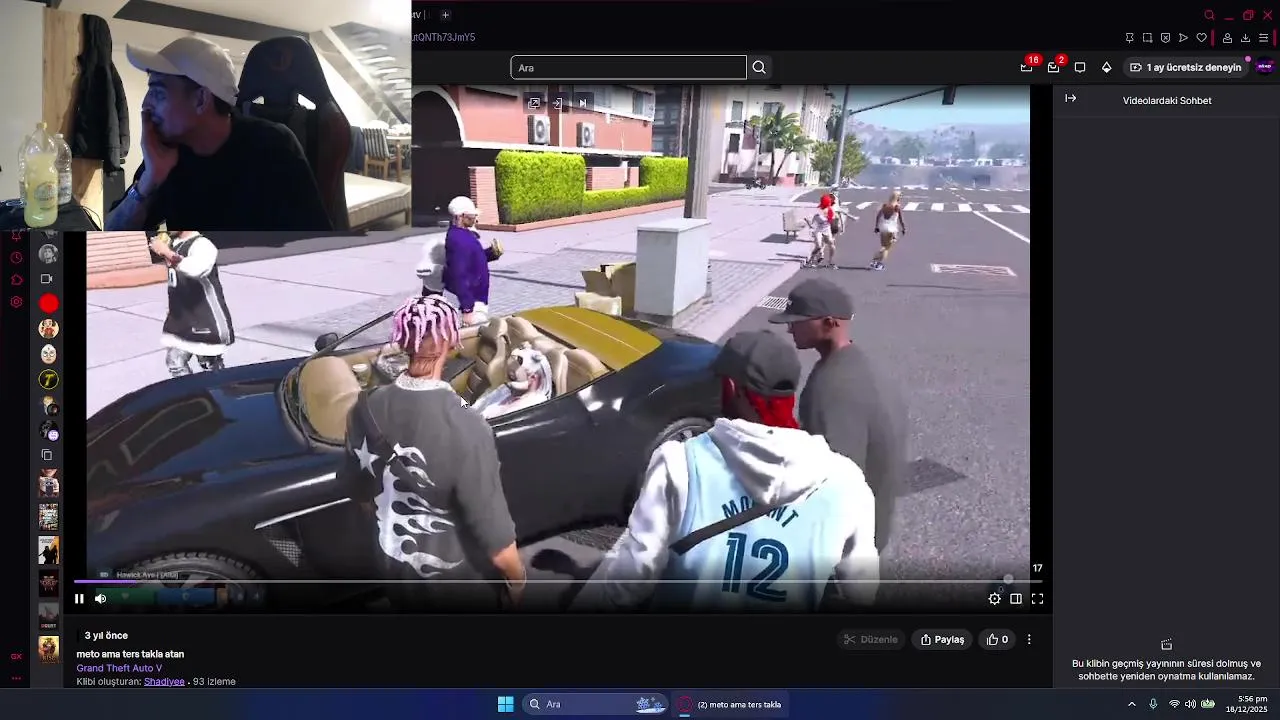Click the ad-blocker shield icon

1165,38
